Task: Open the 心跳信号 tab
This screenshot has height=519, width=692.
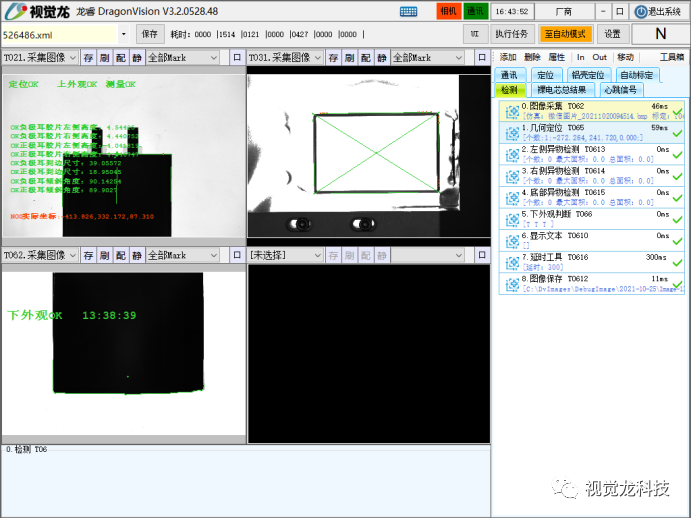Action: [619, 90]
